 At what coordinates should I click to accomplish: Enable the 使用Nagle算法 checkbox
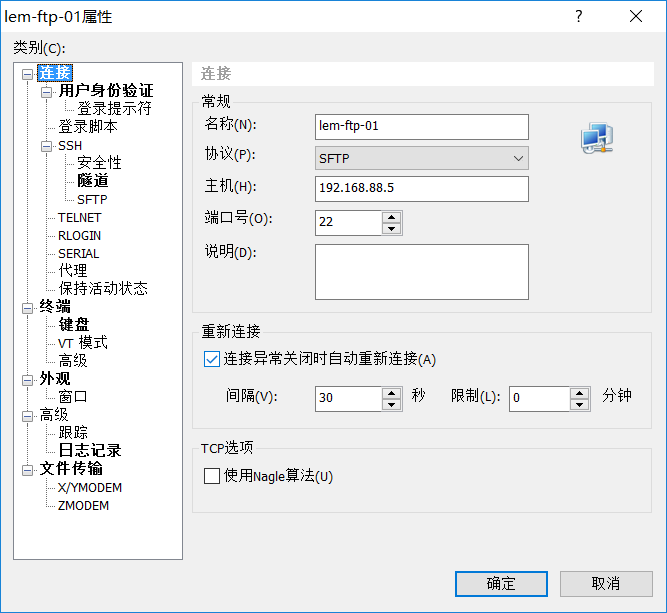(x=211, y=476)
